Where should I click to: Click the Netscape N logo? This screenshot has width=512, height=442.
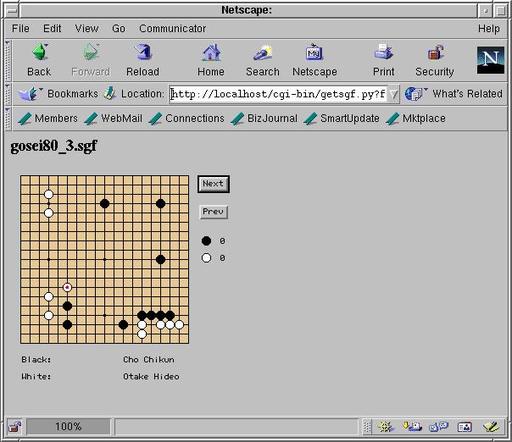490,60
